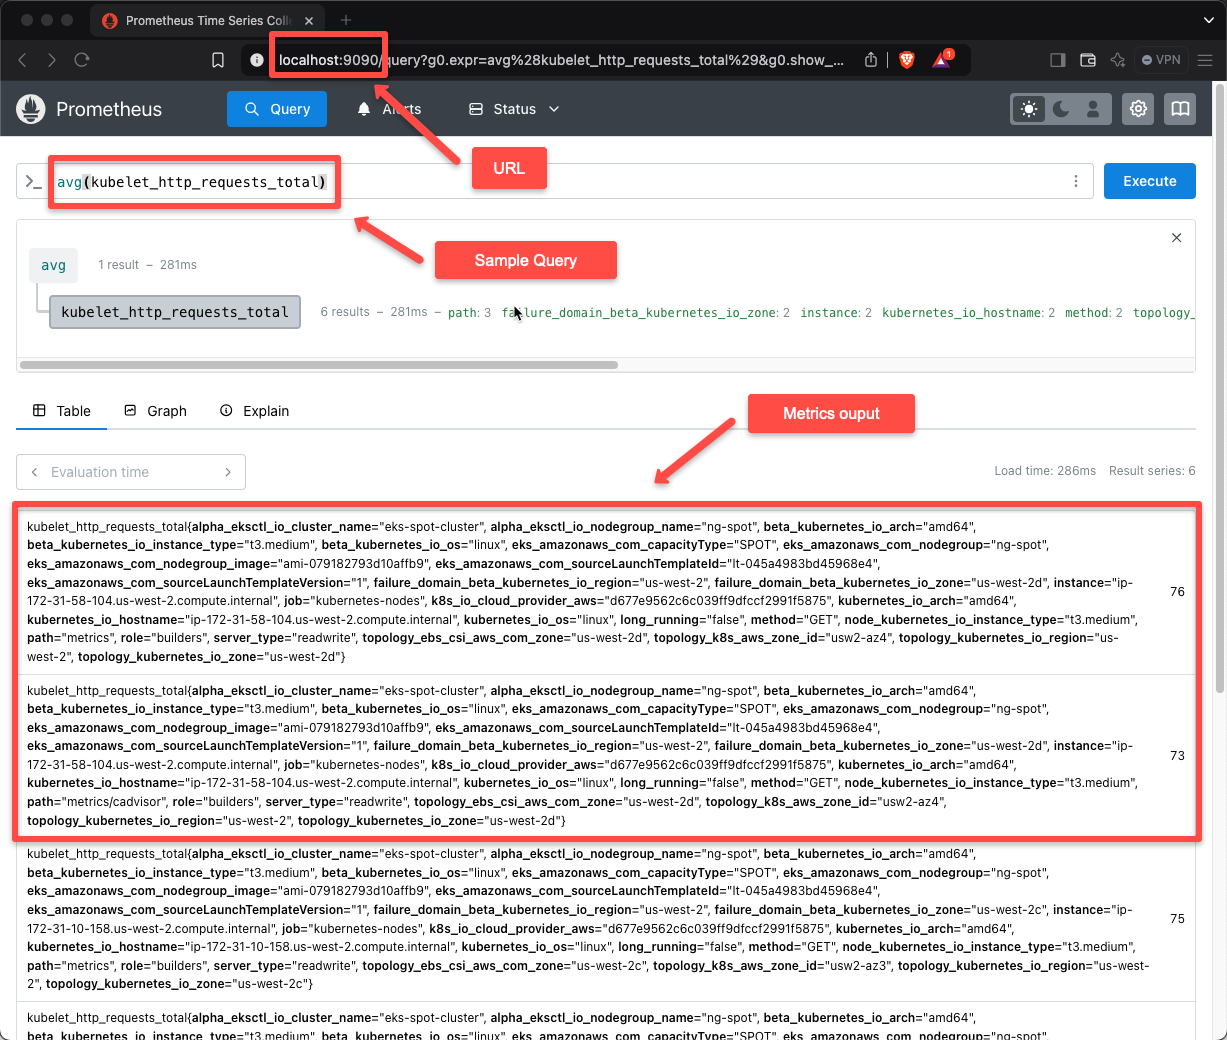Open the Brave Rewards icon

click(x=942, y=59)
